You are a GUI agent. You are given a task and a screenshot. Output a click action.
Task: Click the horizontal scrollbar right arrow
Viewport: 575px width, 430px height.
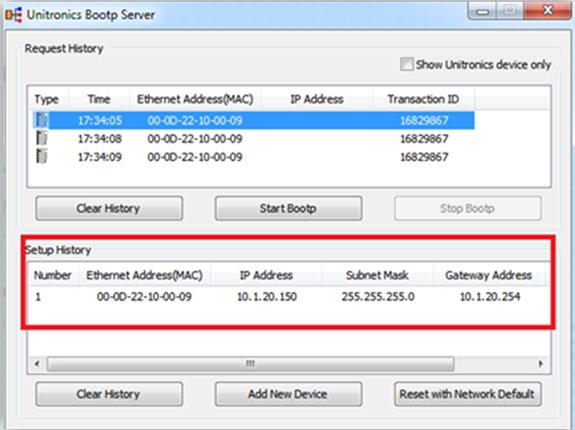pos(541,364)
